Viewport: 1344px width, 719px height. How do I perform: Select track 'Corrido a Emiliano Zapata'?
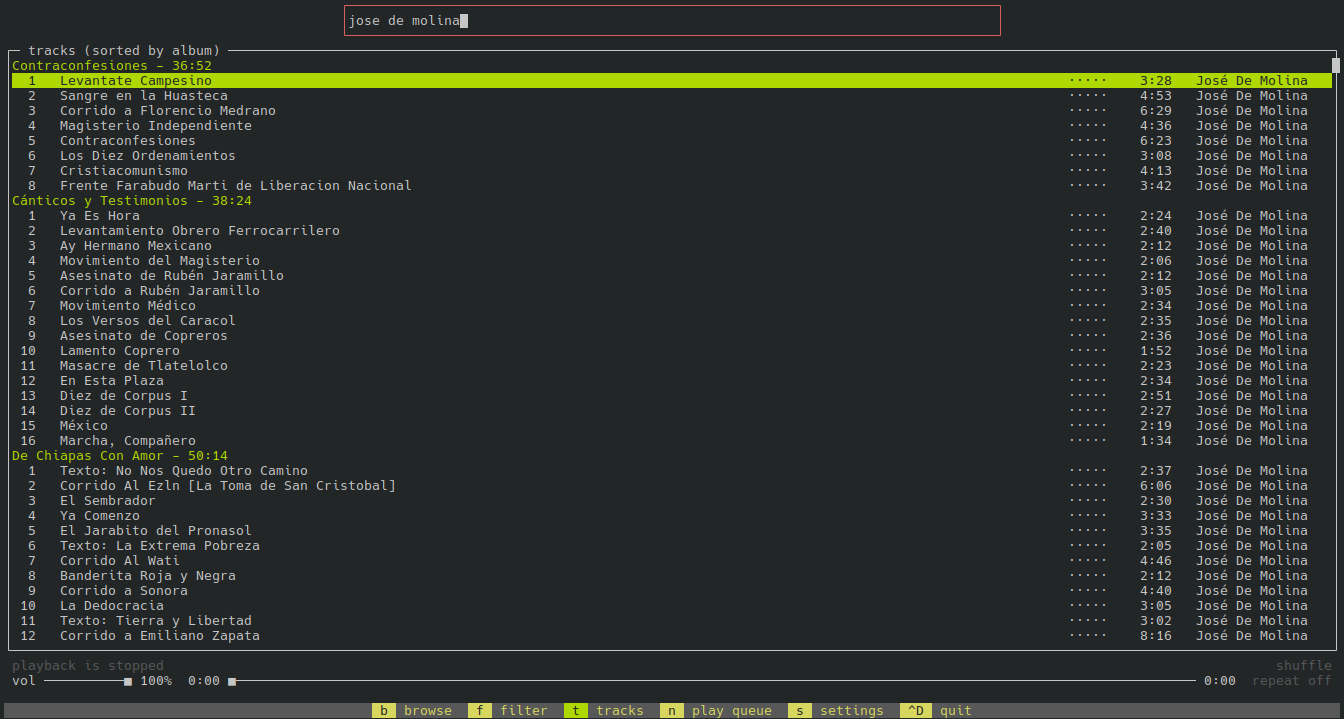pos(672,636)
